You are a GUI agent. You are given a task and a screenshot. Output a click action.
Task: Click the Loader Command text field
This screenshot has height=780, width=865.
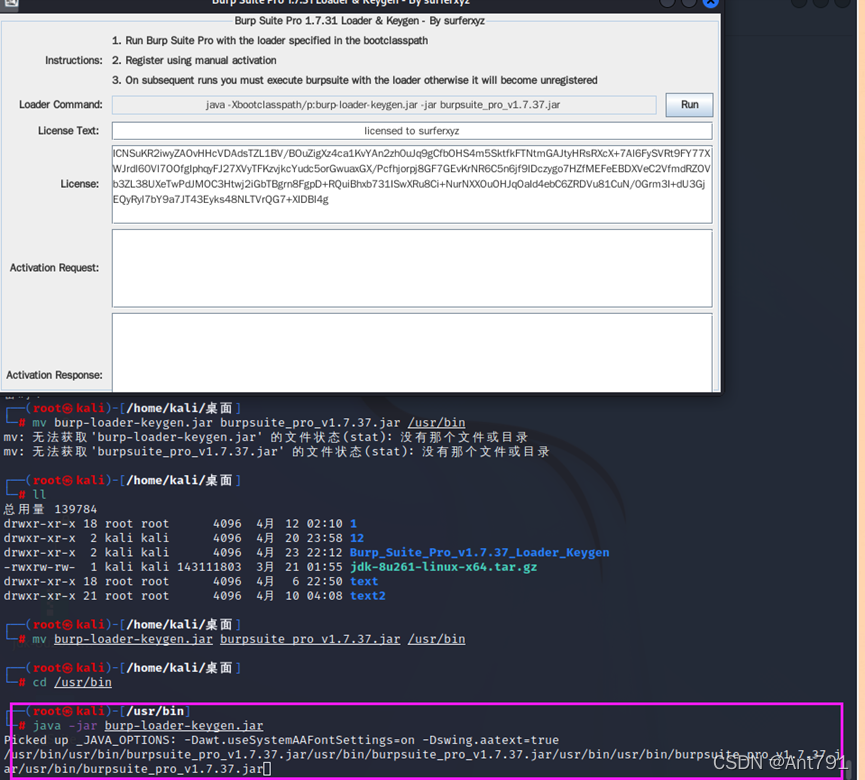[384, 105]
